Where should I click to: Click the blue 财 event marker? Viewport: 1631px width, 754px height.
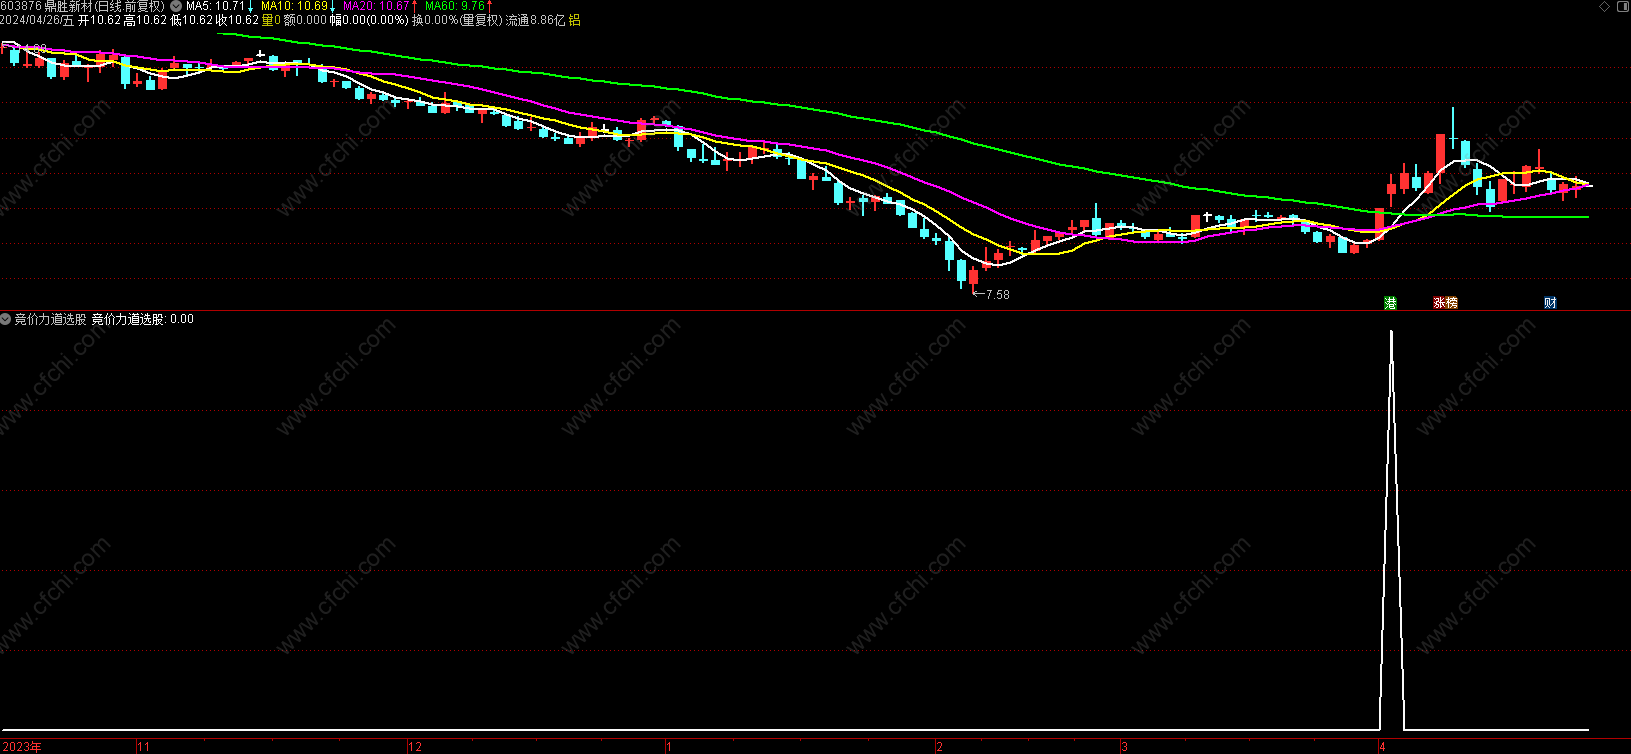pos(1550,302)
